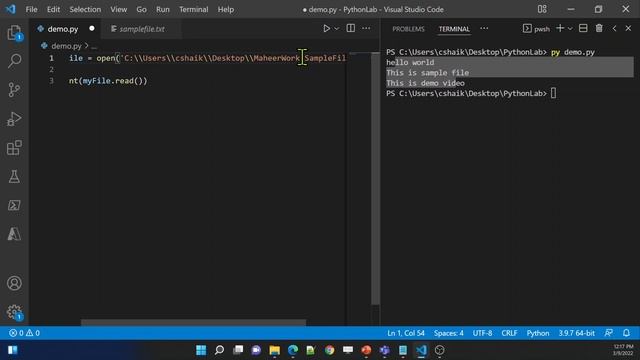This screenshot has width=640, height=360.
Task: Select Python language mode
Action: tap(538, 333)
